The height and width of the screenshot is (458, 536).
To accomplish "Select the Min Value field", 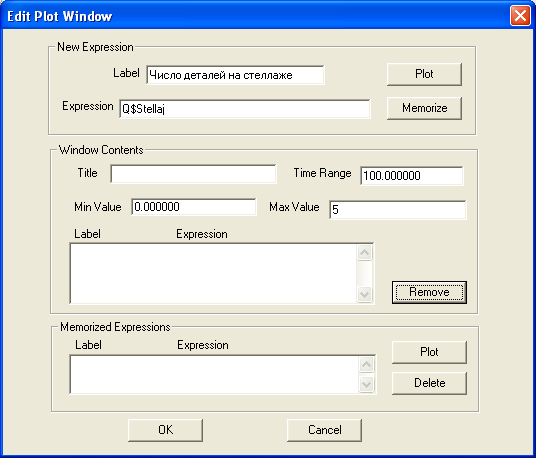I will pos(194,207).
